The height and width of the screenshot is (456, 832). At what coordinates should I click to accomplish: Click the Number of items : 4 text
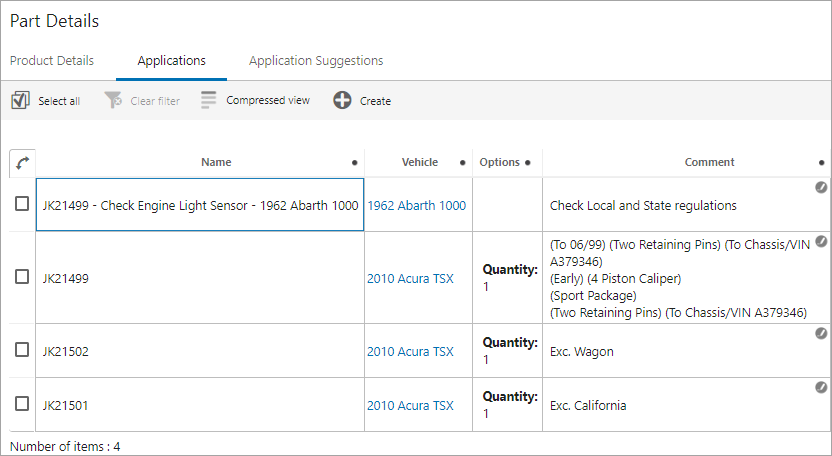(x=65, y=446)
